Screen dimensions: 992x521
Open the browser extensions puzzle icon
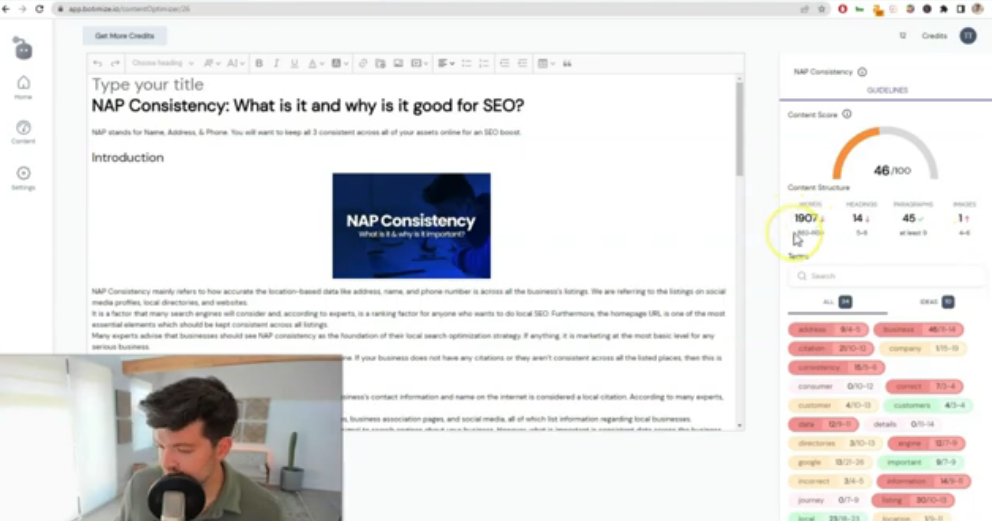tap(943, 9)
